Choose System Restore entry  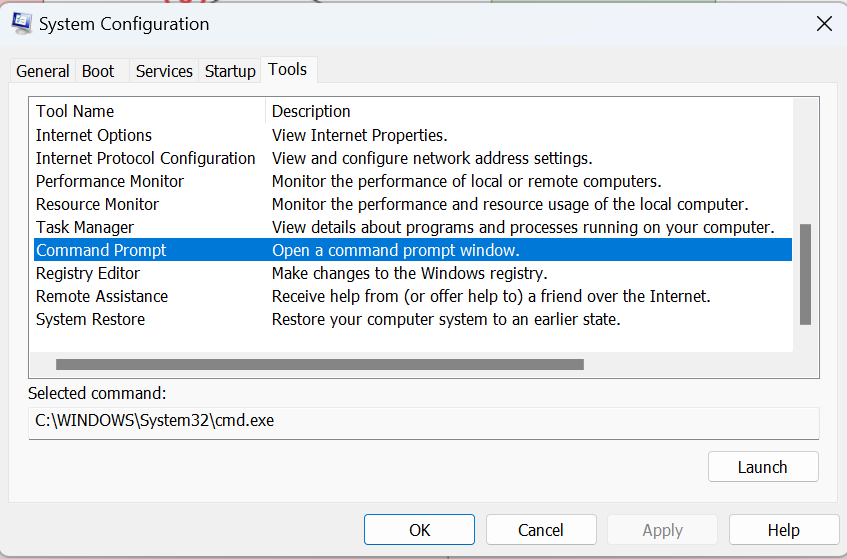[x=90, y=319]
